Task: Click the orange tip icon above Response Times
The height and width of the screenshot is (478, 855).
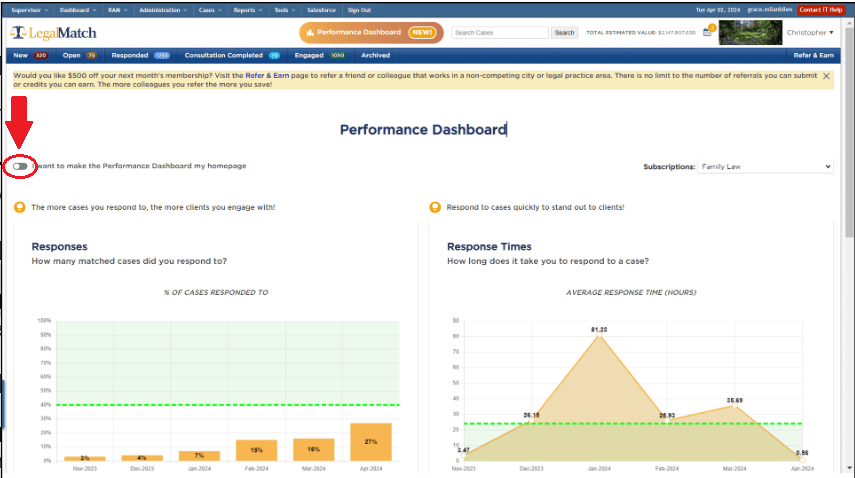Action: 435,208
